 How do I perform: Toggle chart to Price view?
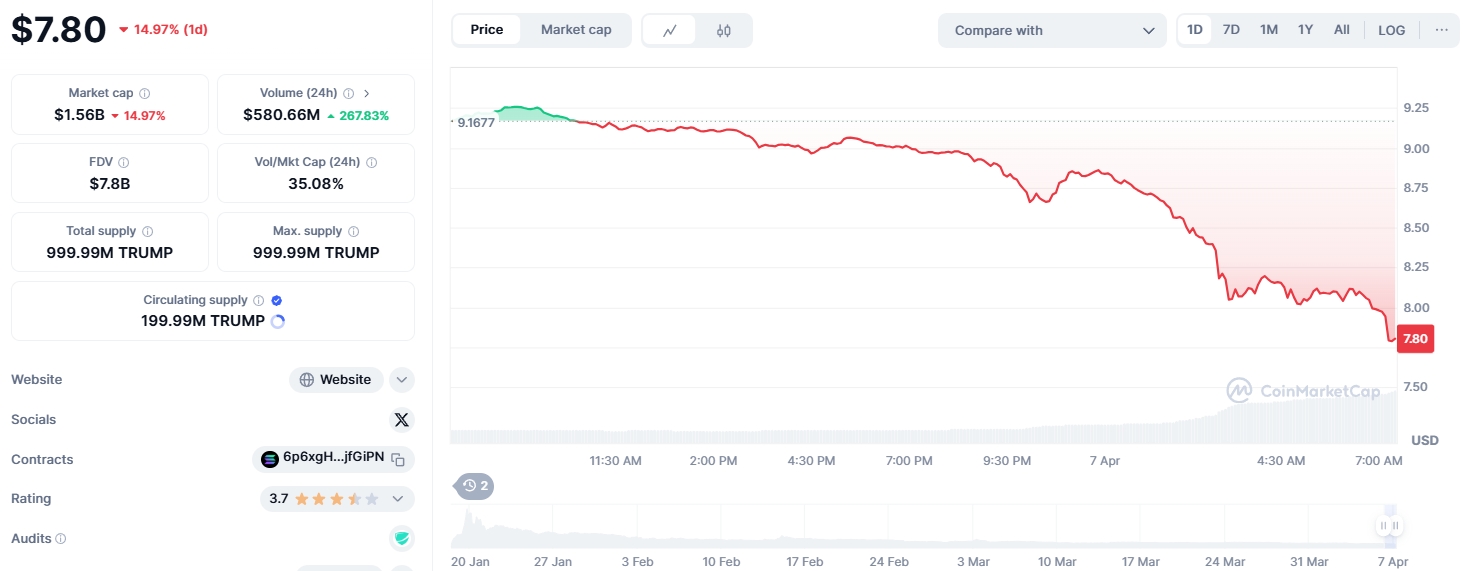tap(487, 30)
